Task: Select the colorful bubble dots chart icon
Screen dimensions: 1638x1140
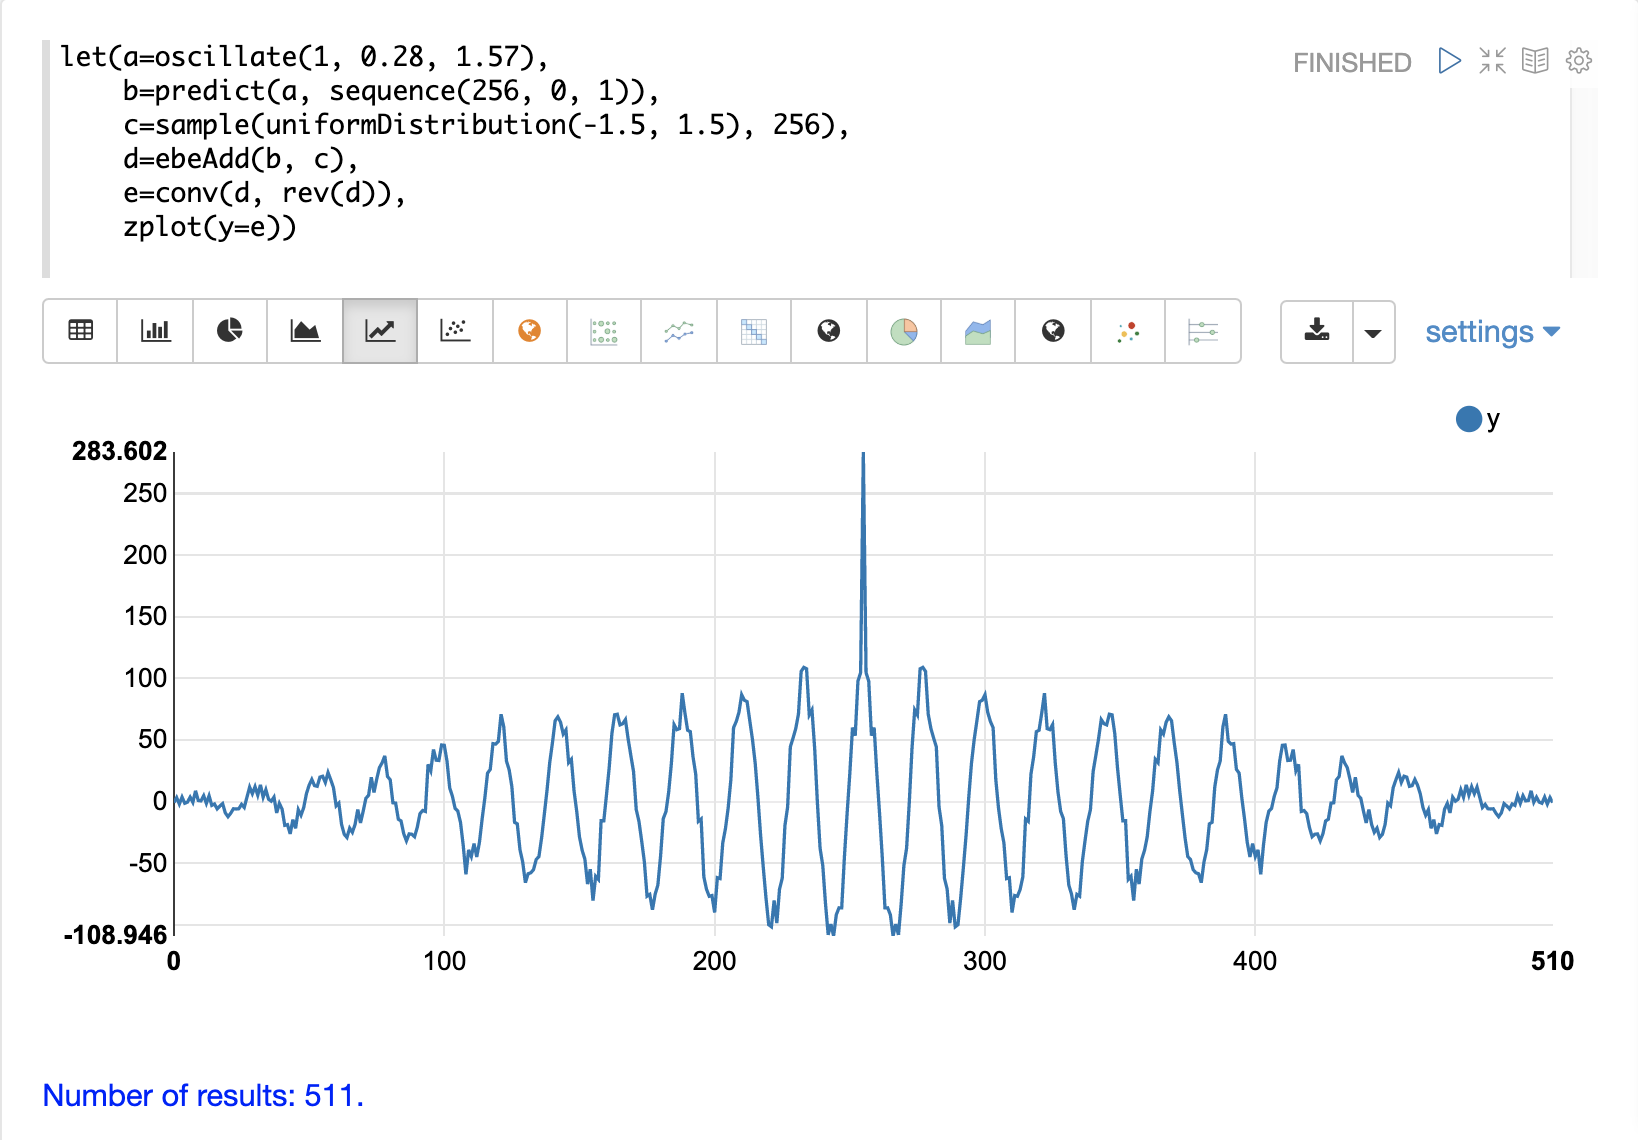Action: [x=1128, y=331]
